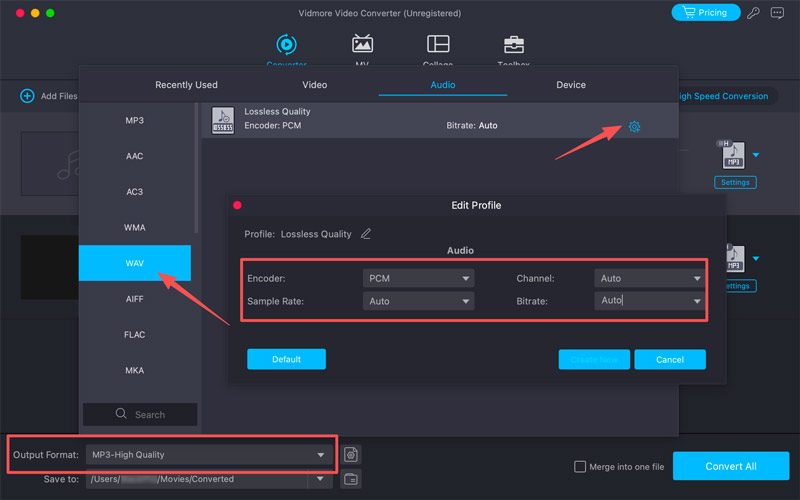Open the folder icon beside Save to
The image size is (800, 500).
click(x=351, y=479)
